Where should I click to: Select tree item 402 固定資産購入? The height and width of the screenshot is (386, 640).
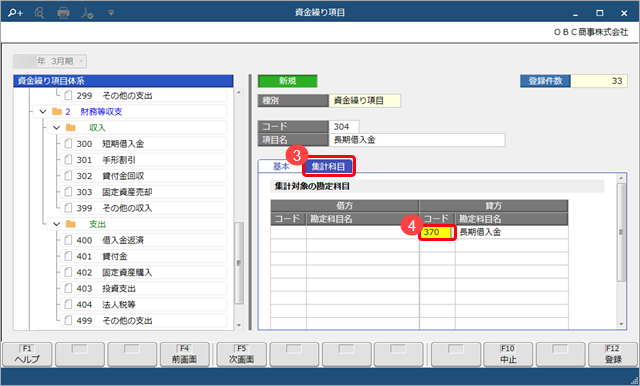[144, 272]
